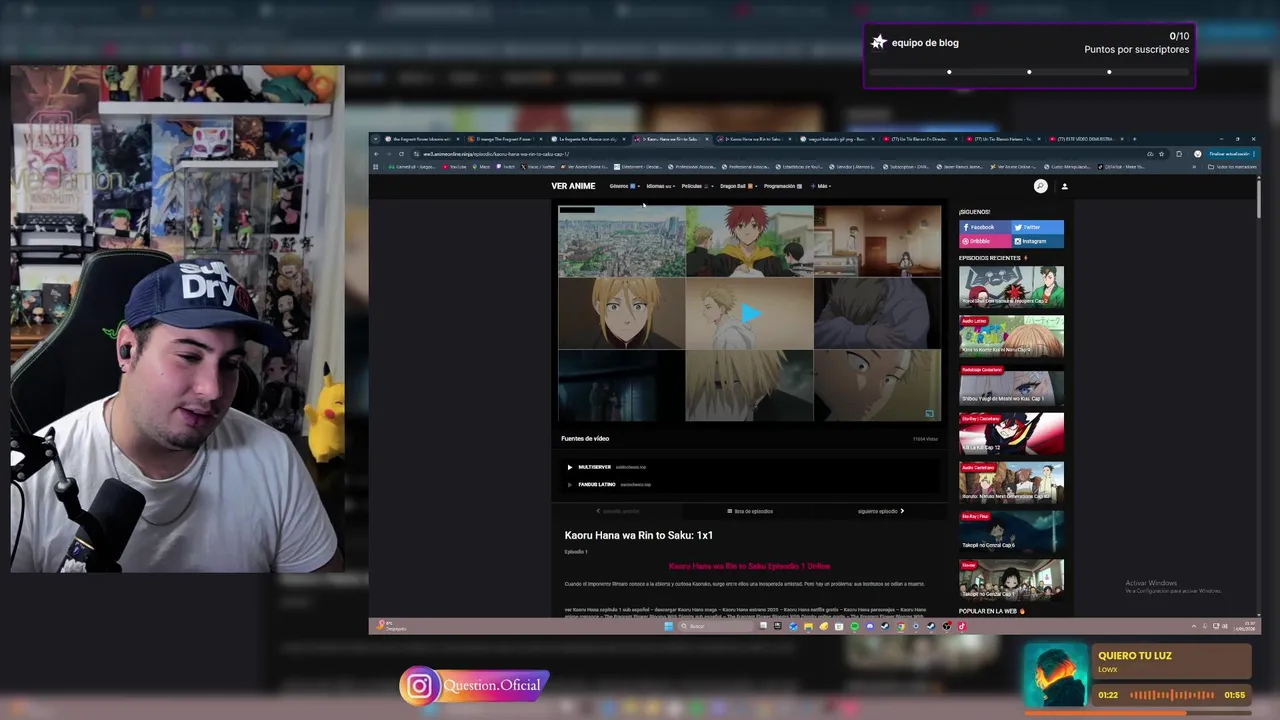The image size is (1280, 720).
Task: Click the Kaoru Hana wa Rin to Saku Episodio 1 Online link
Action: (x=749, y=566)
